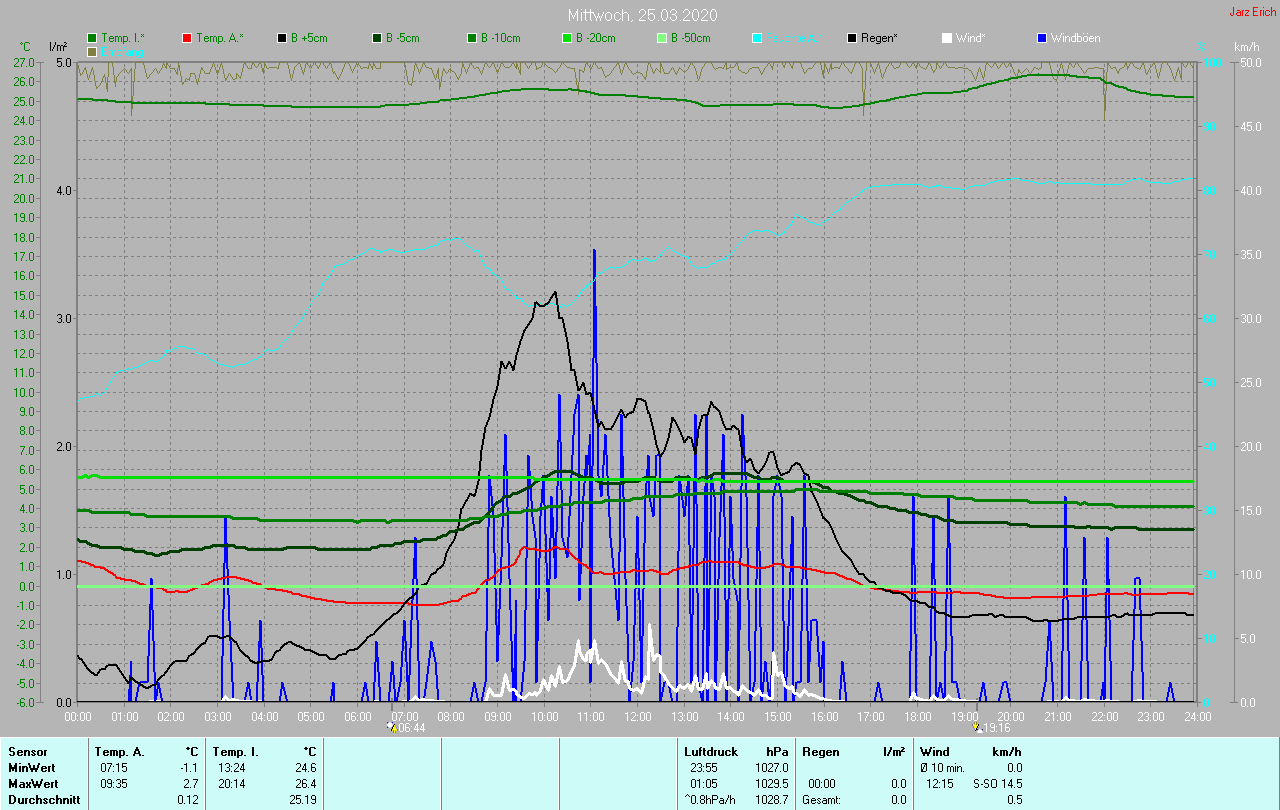Click the green Temp. I. legend square
The image size is (1280, 810).
point(92,38)
